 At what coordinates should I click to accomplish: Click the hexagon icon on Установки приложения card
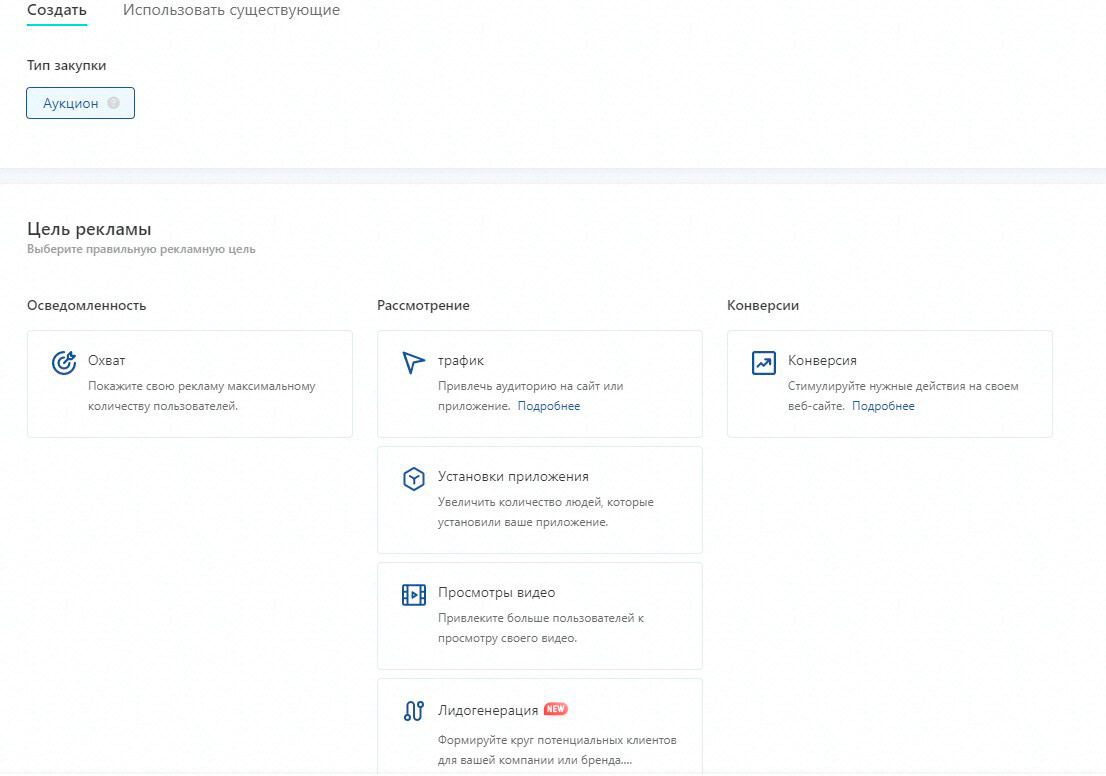(413, 480)
